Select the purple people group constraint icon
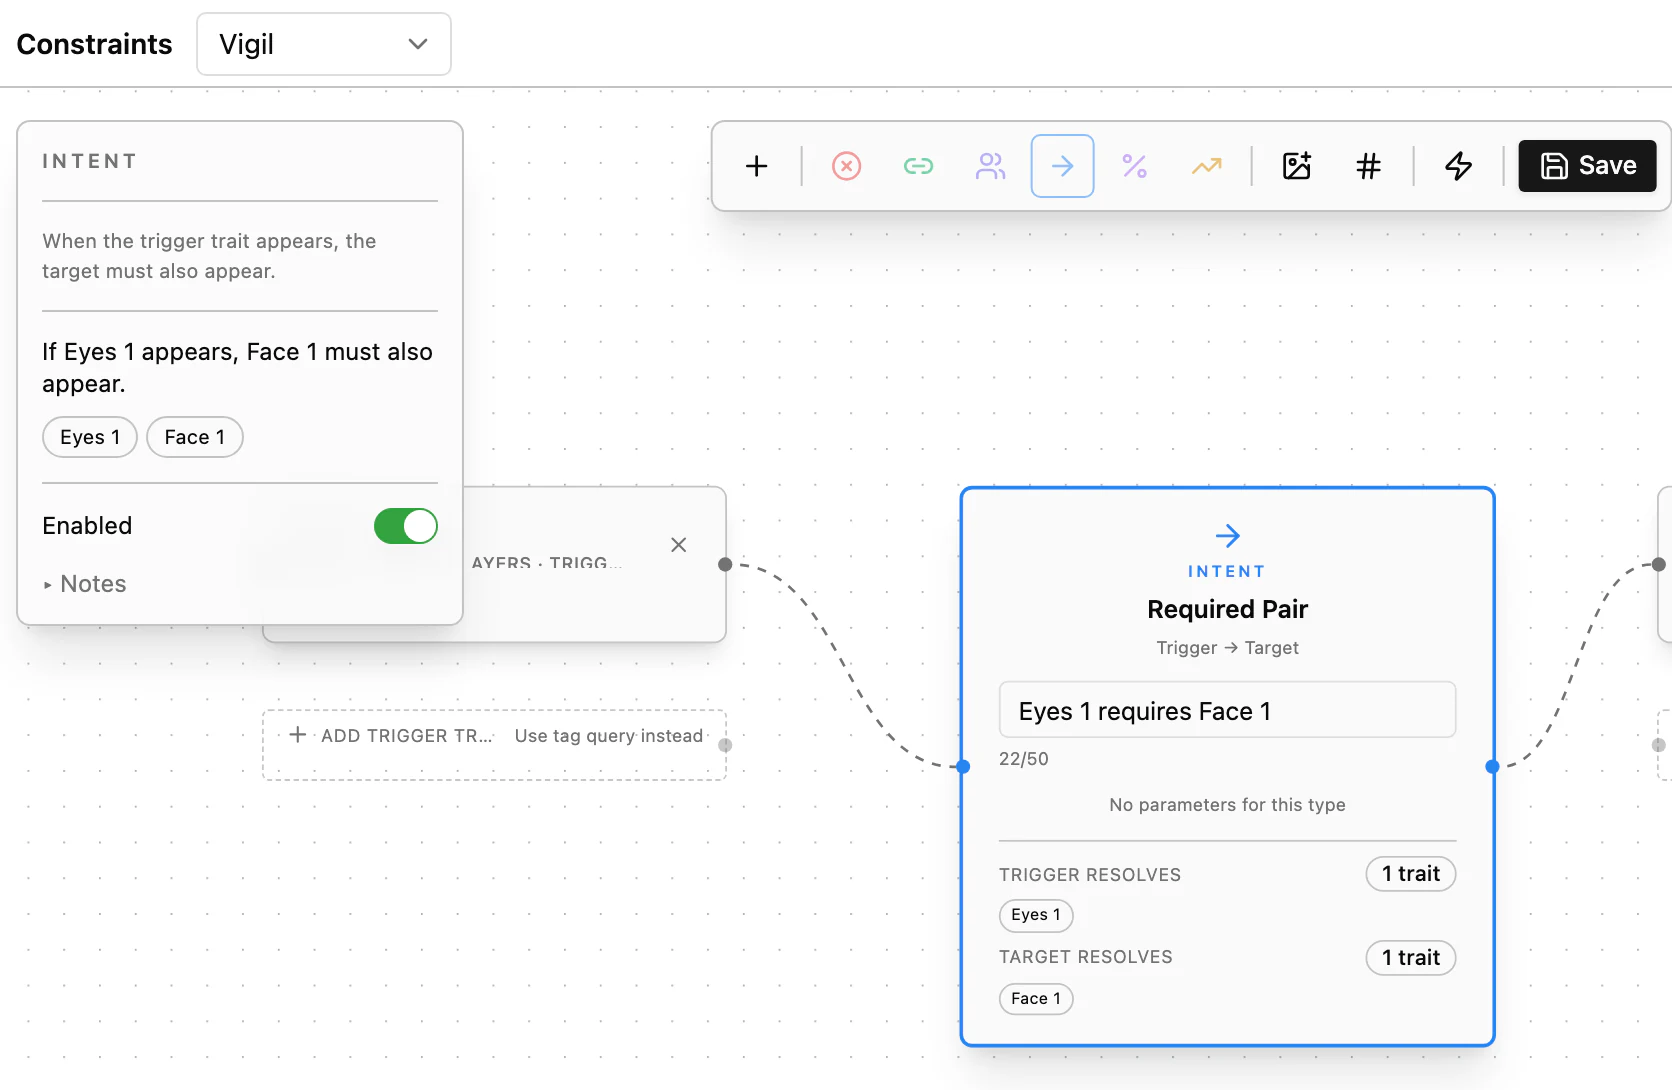The width and height of the screenshot is (1672, 1090). pyautogui.click(x=990, y=166)
